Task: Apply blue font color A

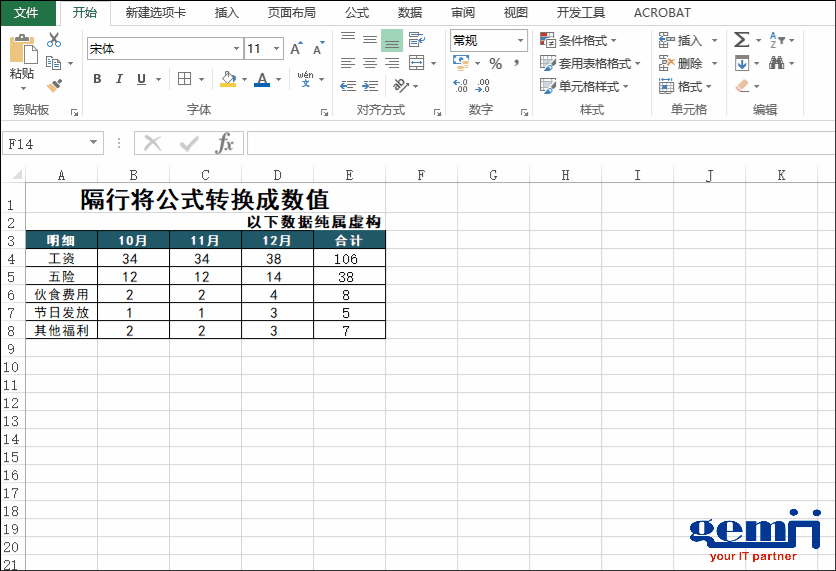Action: (x=262, y=79)
